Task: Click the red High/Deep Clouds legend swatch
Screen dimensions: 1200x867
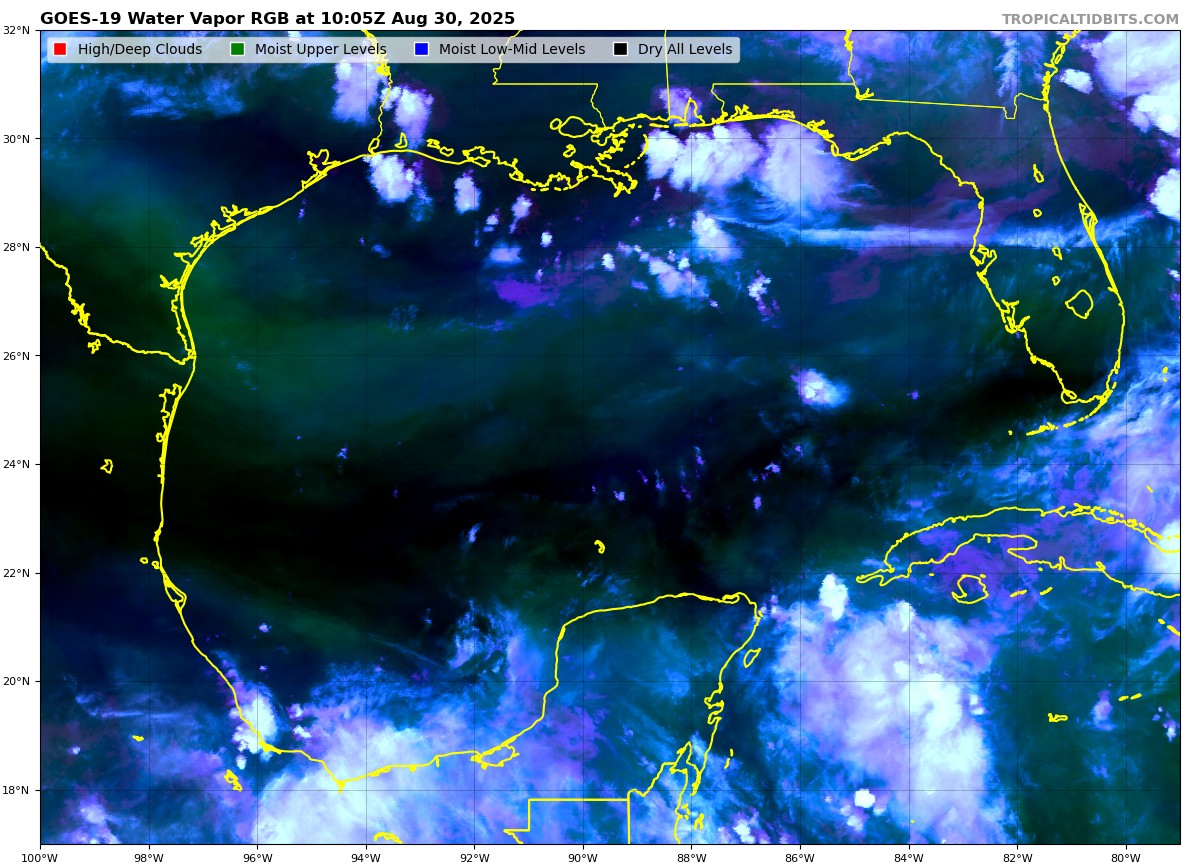Action: [x=60, y=49]
